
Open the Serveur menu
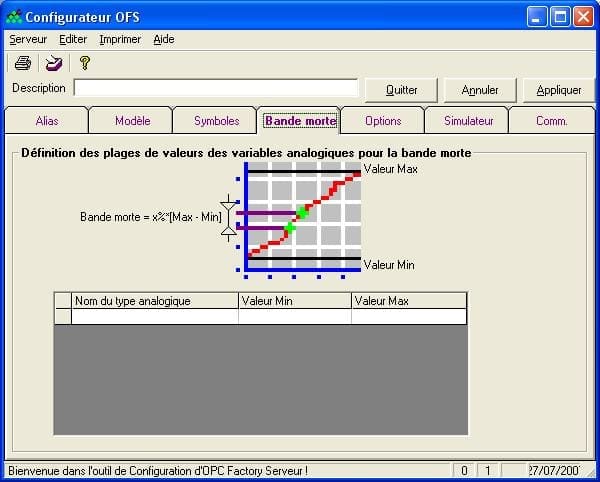(28, 39)
